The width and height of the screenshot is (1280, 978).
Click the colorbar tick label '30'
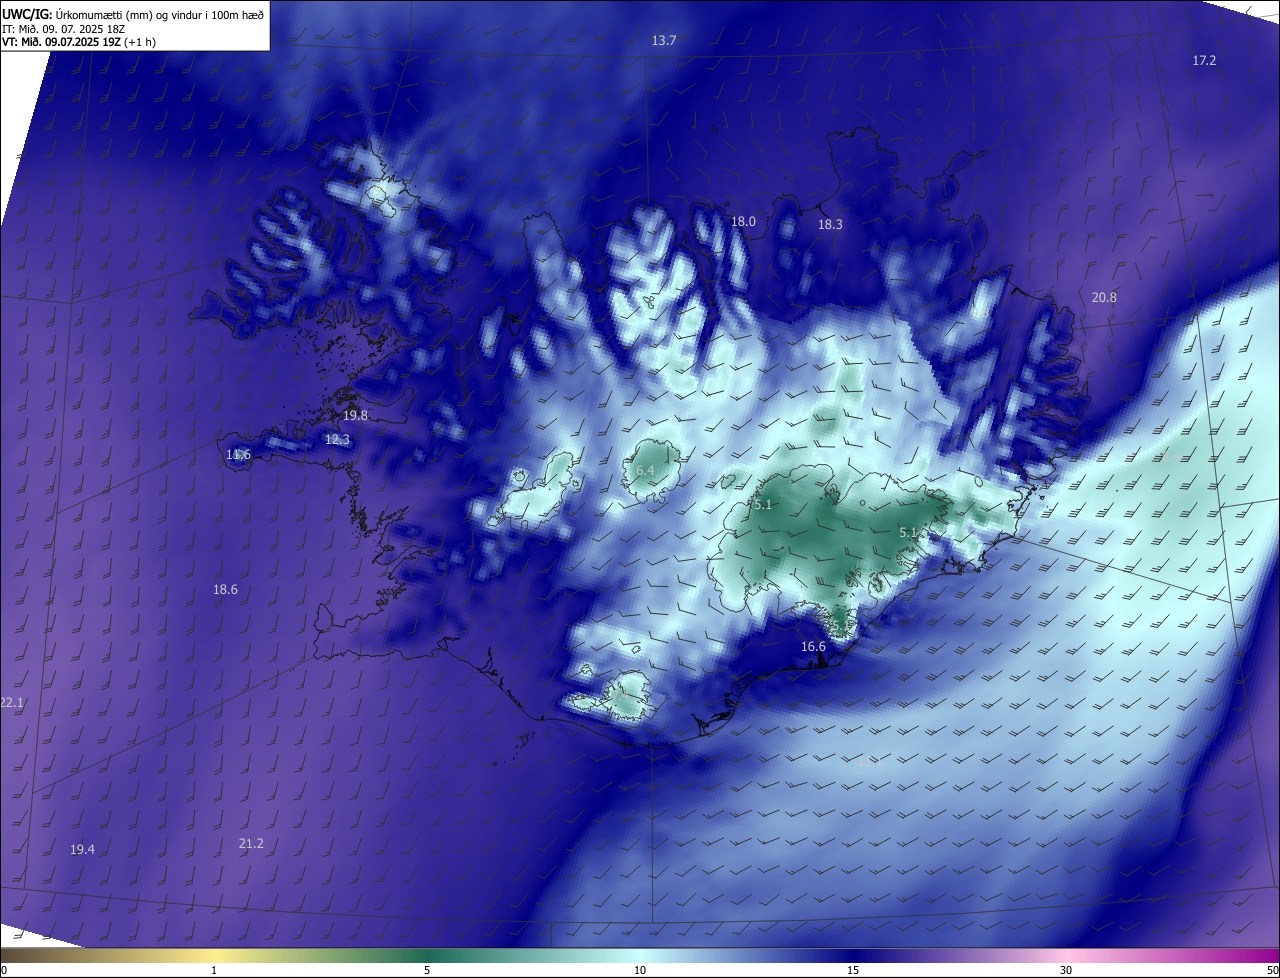(1066, 971)
